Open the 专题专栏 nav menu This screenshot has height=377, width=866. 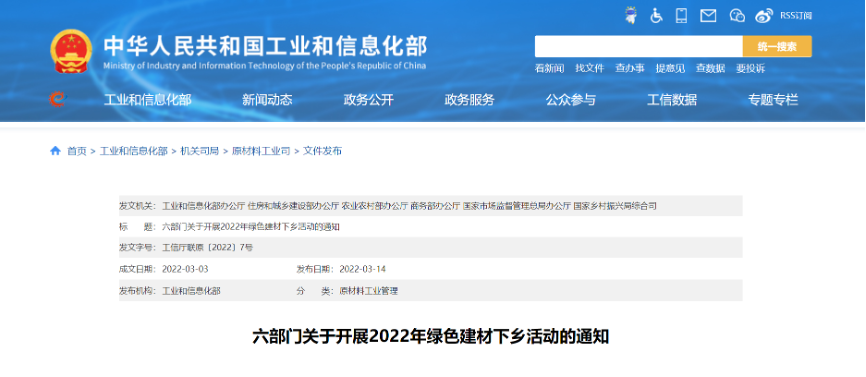point(773,100)
